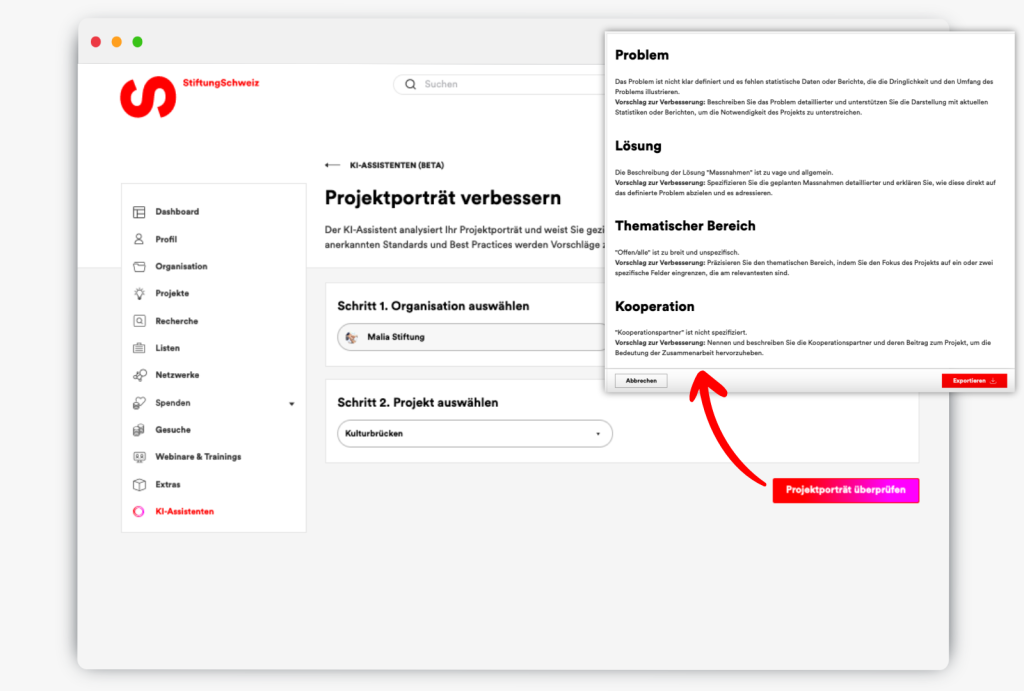Go to Webinare & Trainings menu item

click(x=198, y=457)
